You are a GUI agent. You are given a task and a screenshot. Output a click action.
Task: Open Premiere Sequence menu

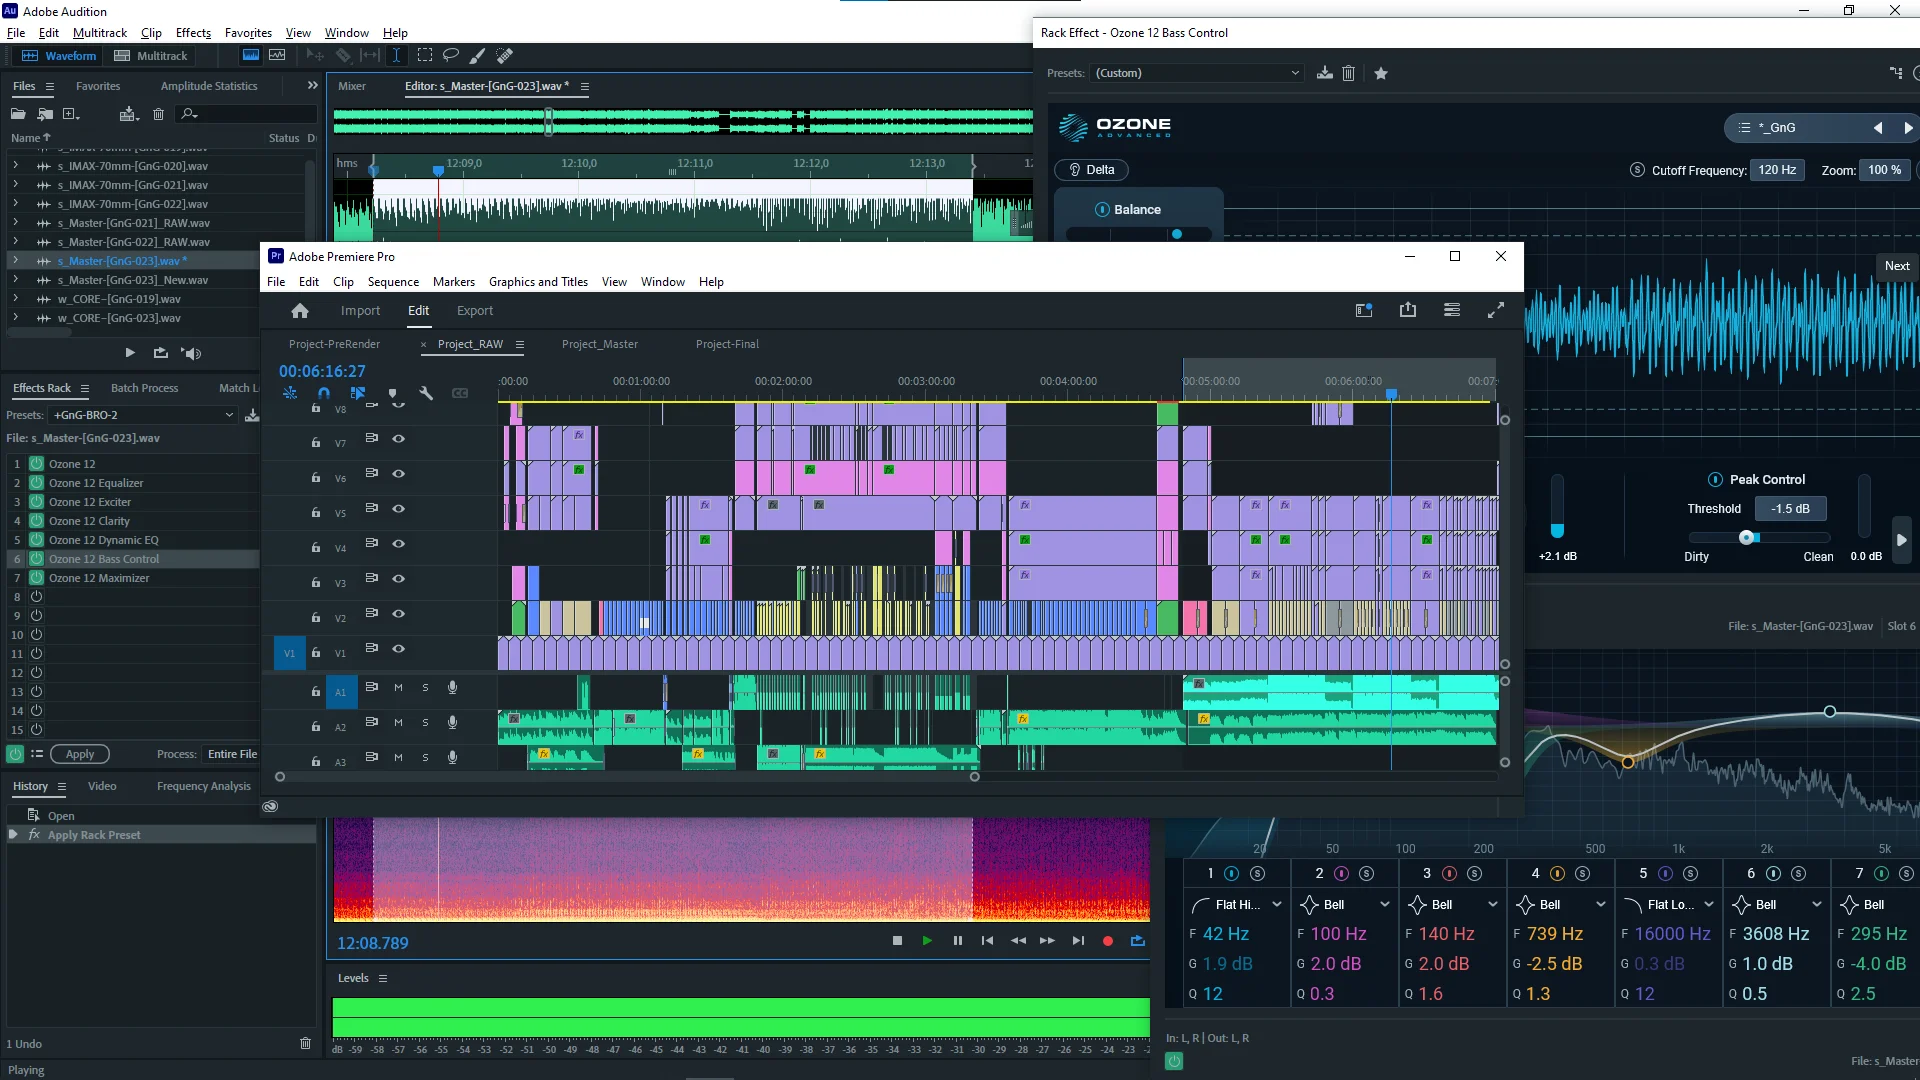click(x=393, y=282)
